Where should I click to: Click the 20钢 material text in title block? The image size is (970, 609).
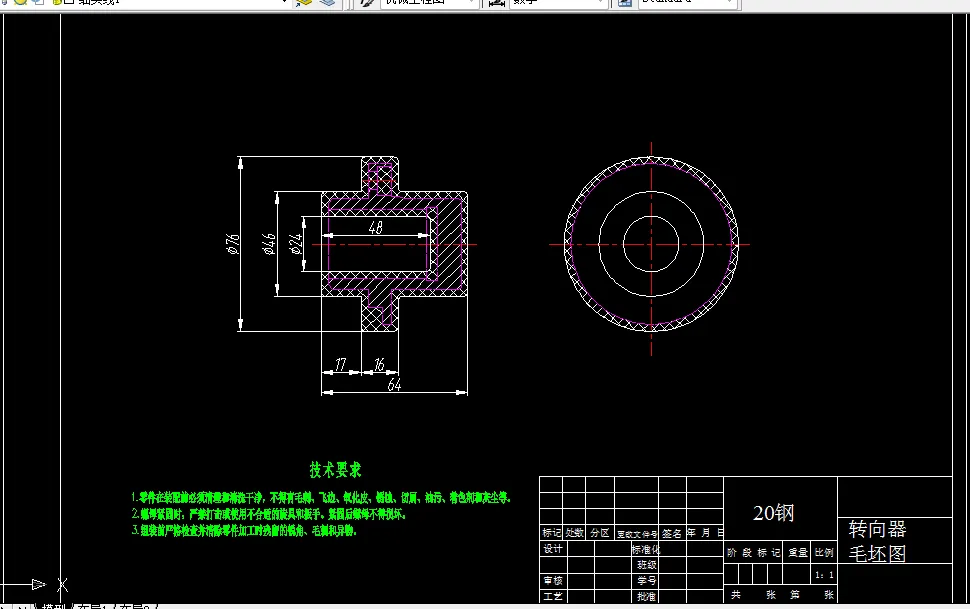point(773,513)
